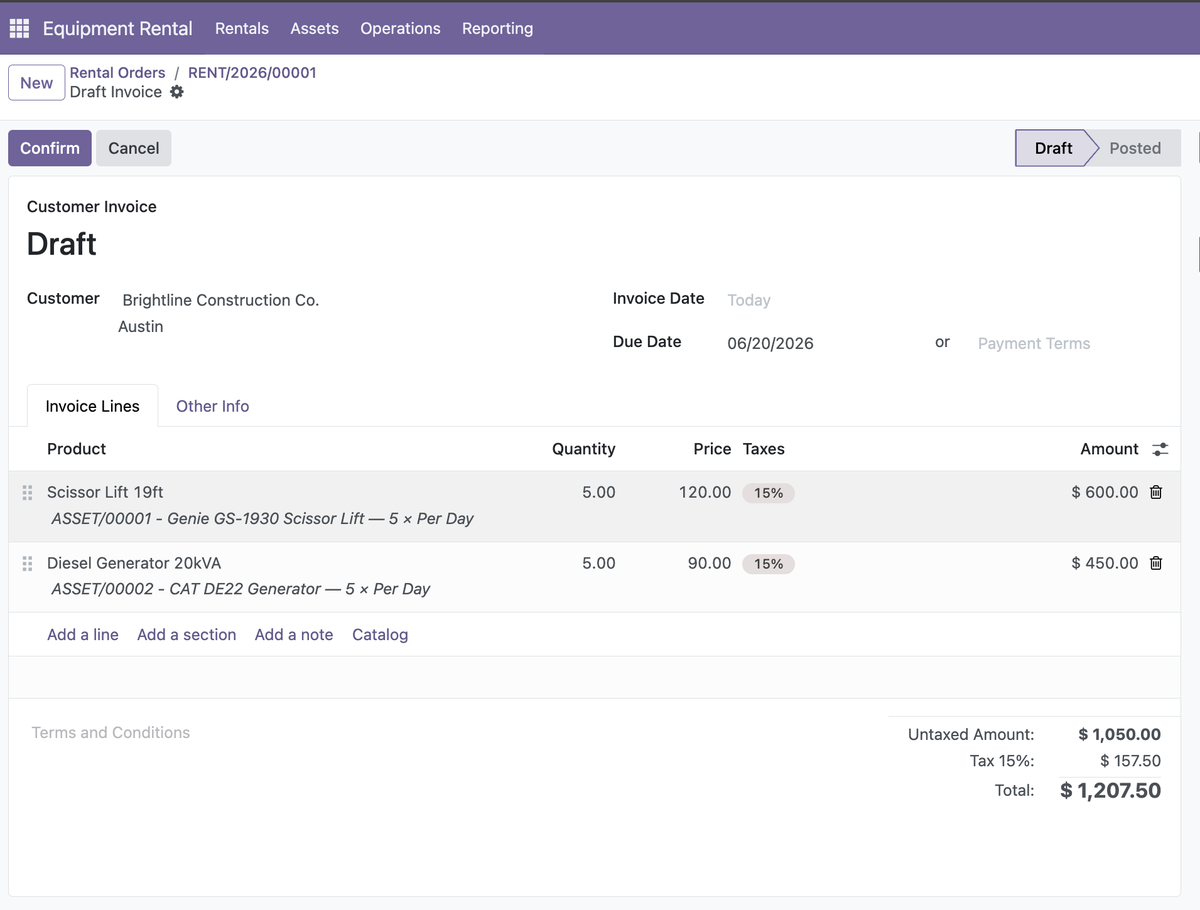Grab the drag handle on Scissor Lift row

[27, 493]
